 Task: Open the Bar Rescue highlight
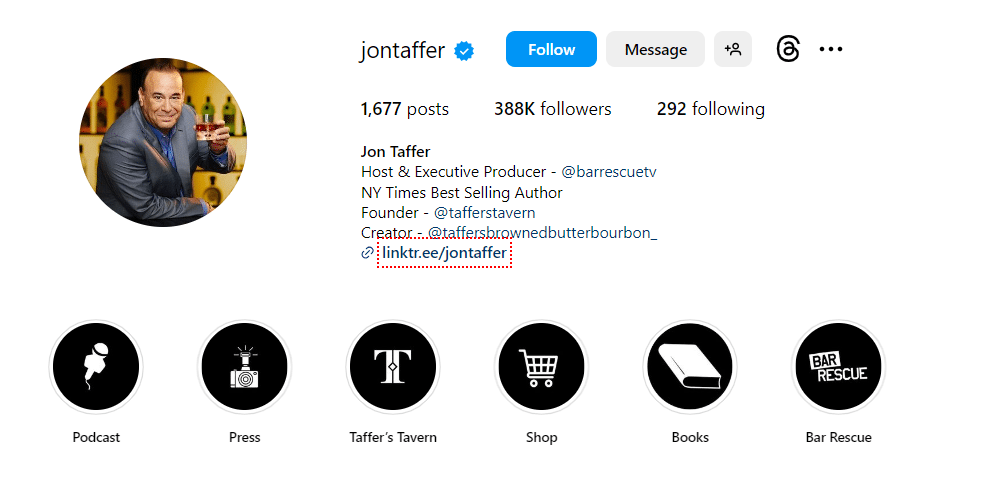838,367
